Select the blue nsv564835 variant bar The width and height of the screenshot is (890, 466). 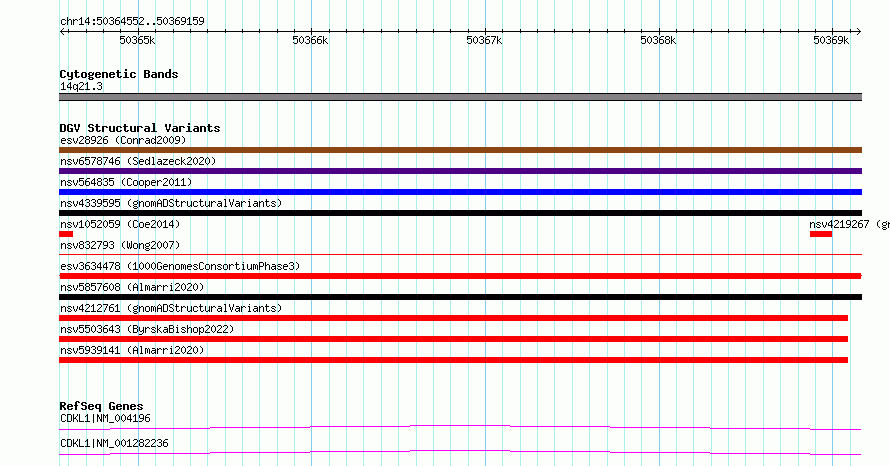tap(460, 192)
